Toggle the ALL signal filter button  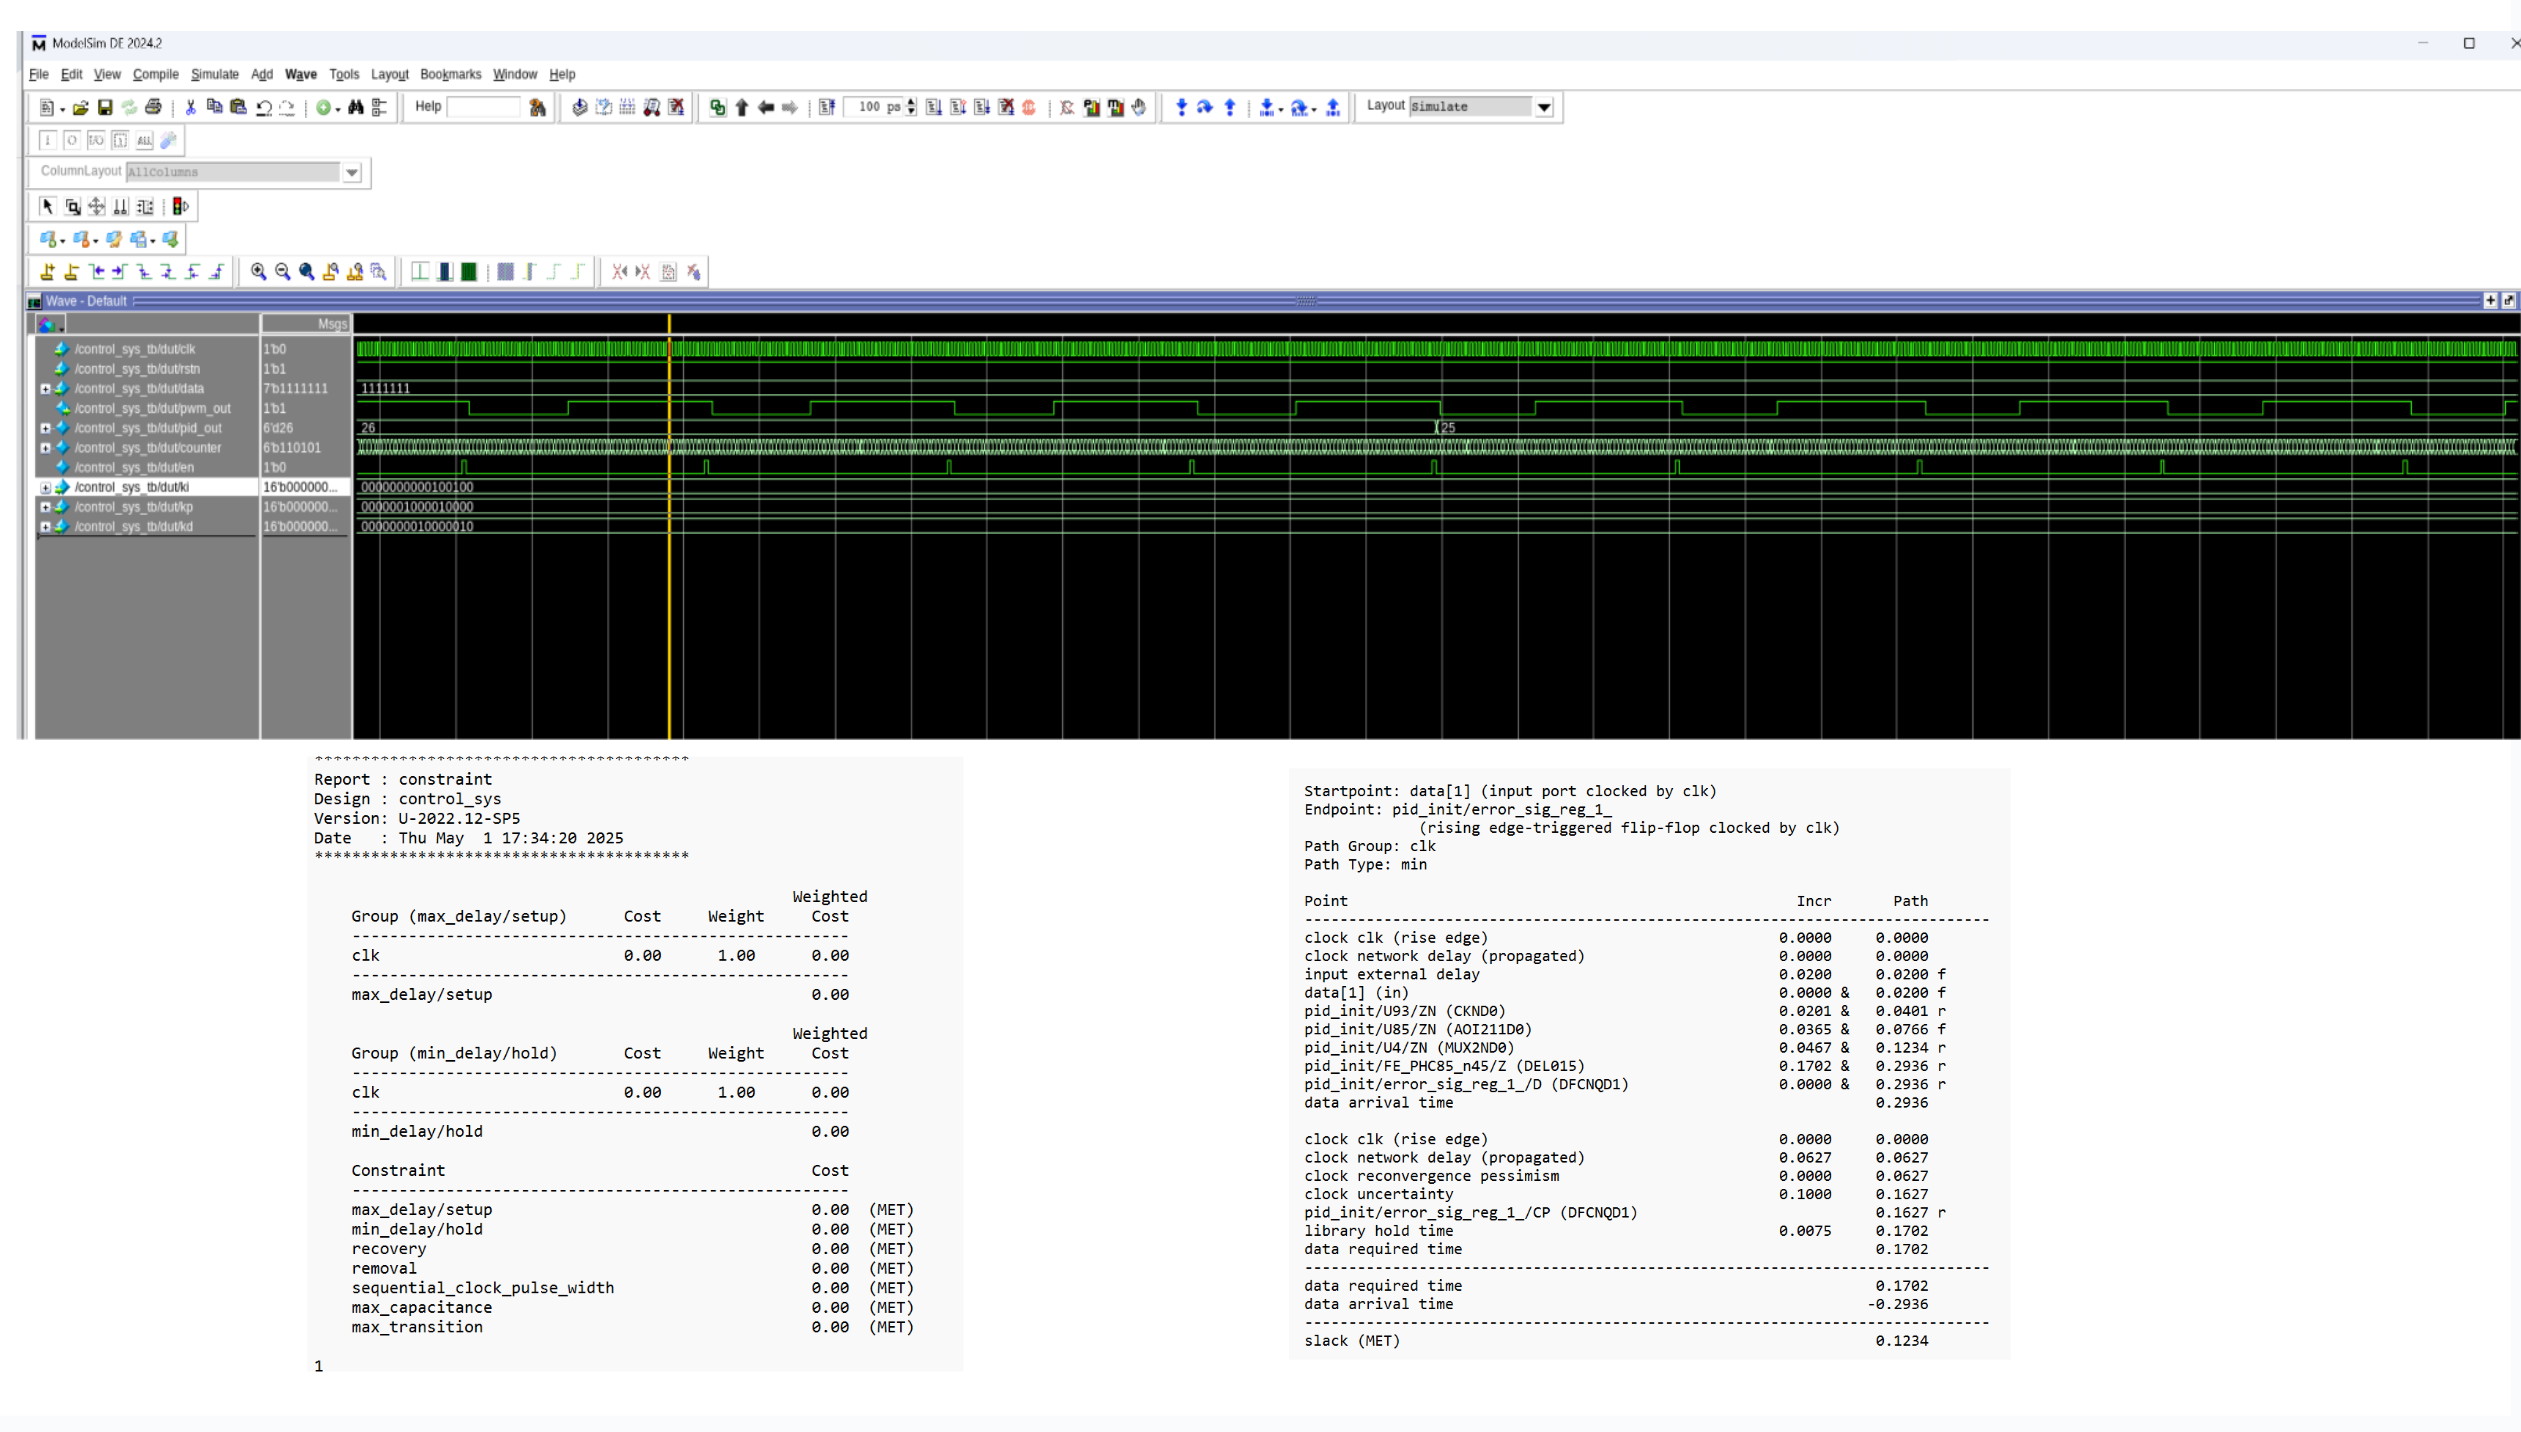point(144,140)
